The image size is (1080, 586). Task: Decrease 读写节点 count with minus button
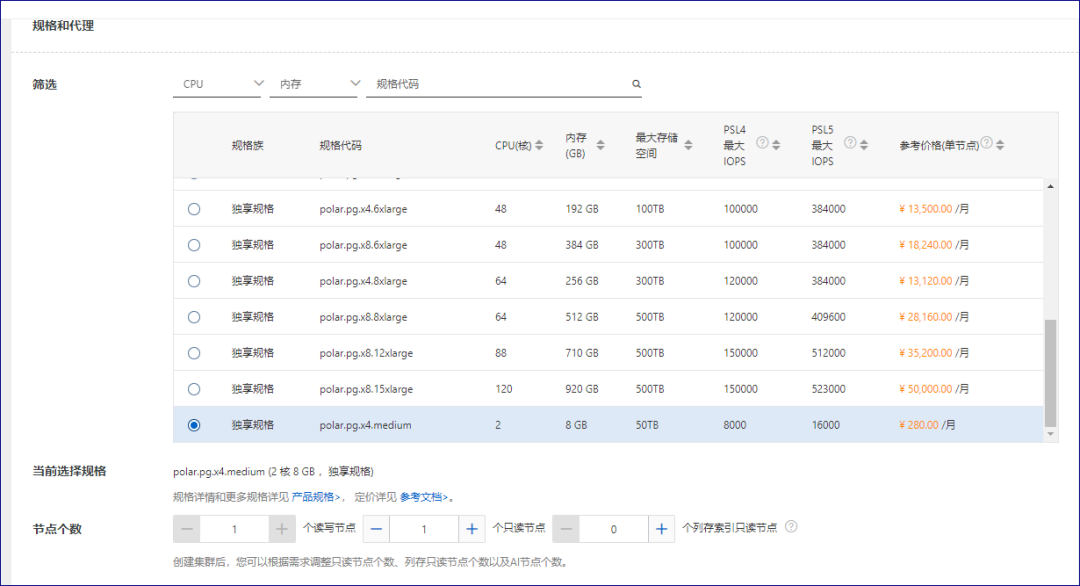point(186,528)
